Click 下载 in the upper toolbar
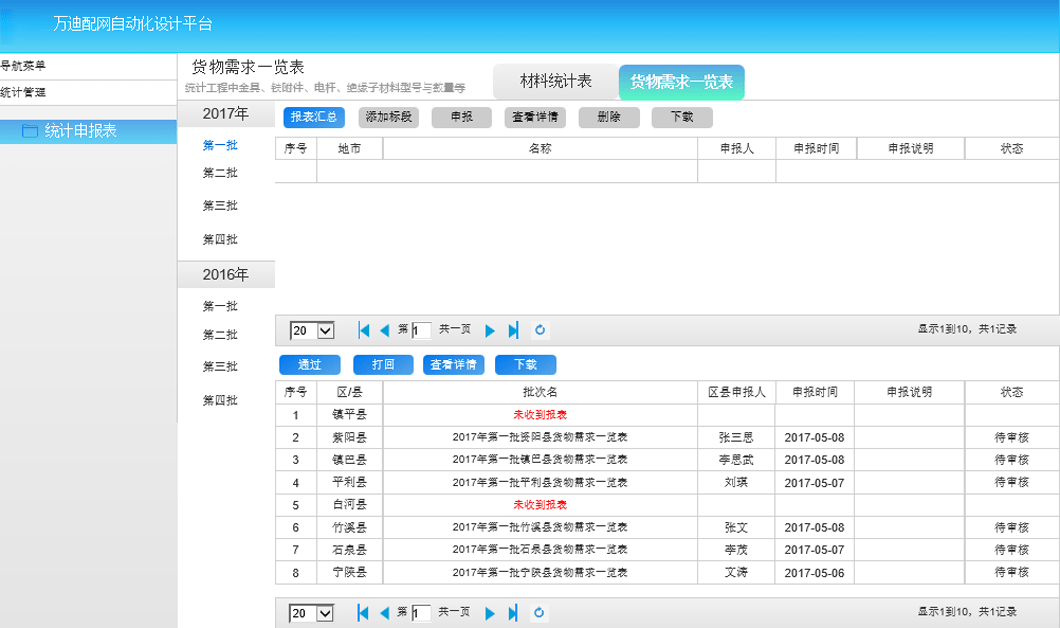 (682, 117)
